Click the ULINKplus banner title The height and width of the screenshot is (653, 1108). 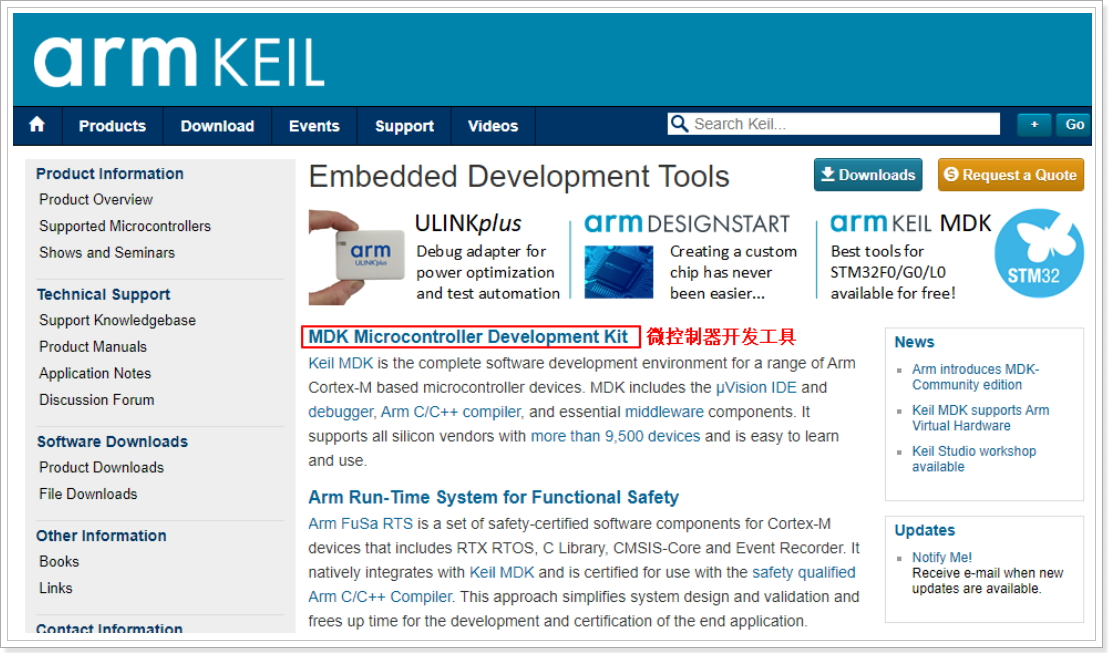(x=468, y=223)
